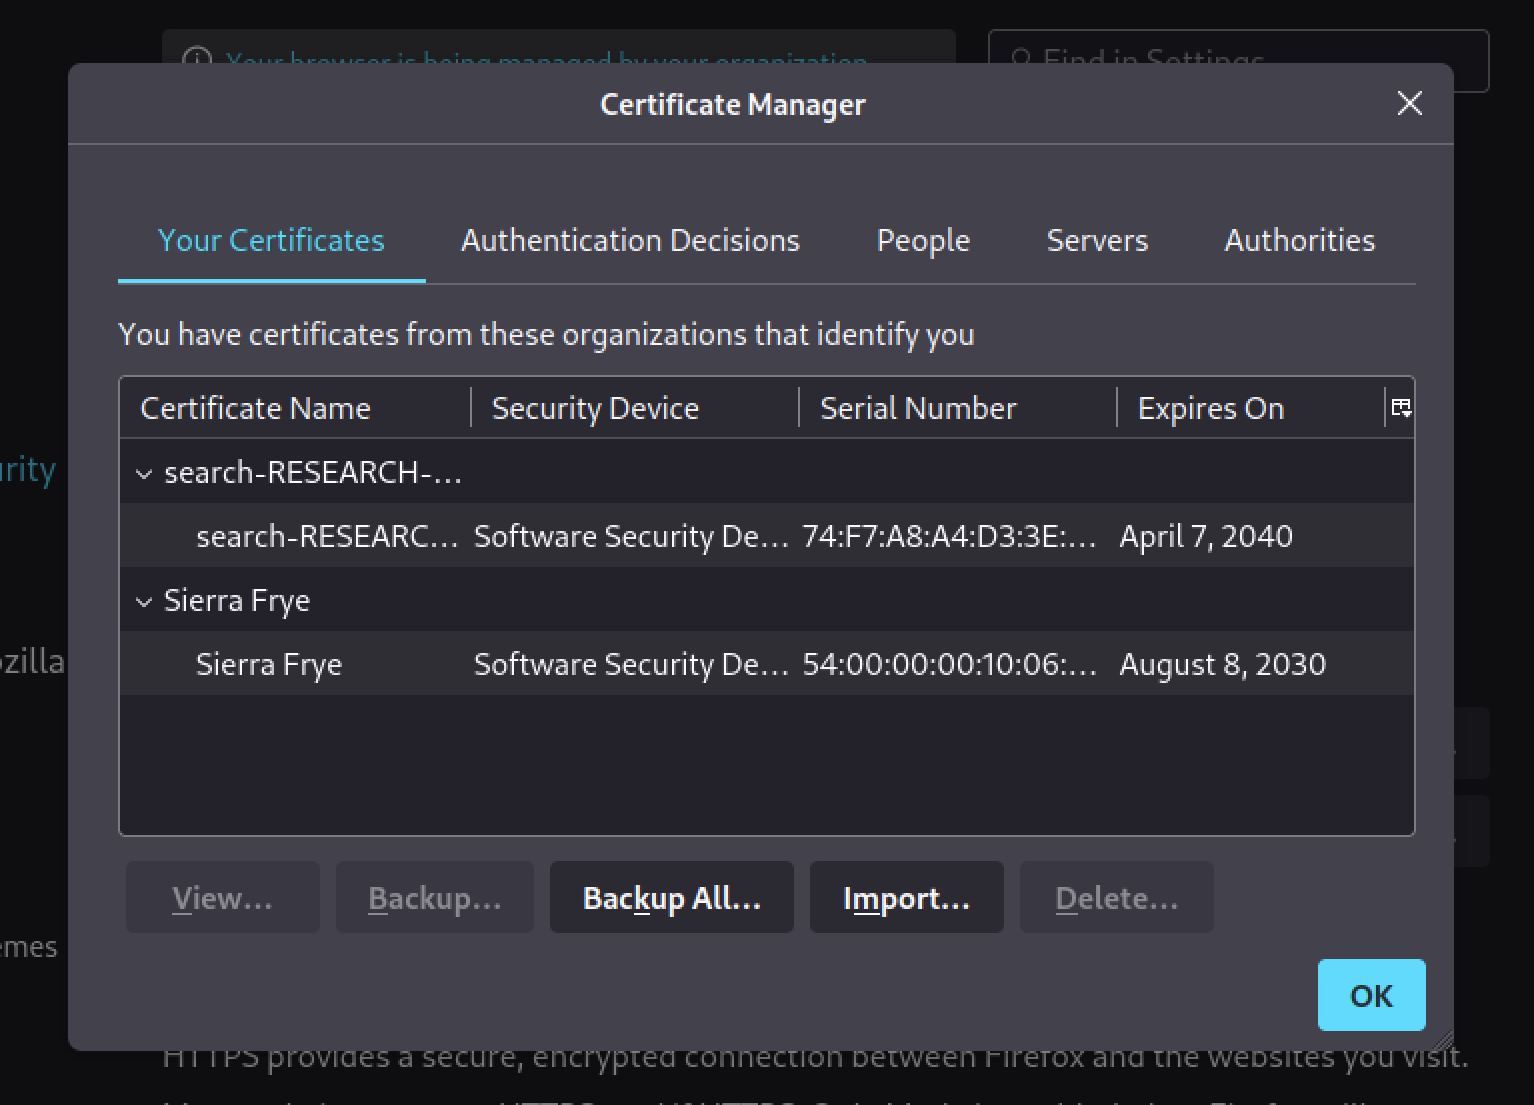Collapse the search-RESEARCH certificate group

144,474
